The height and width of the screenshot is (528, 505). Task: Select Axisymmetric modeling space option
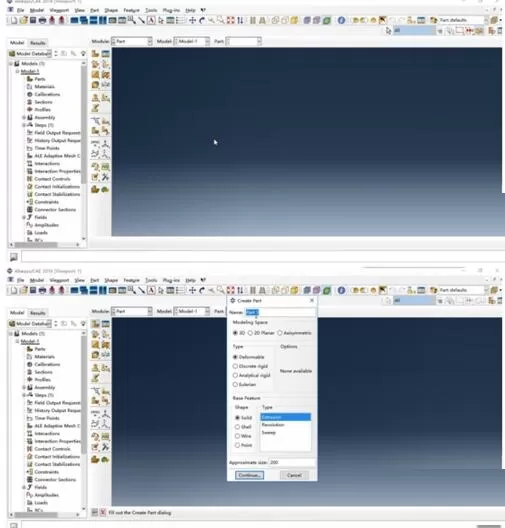(280, 333)
